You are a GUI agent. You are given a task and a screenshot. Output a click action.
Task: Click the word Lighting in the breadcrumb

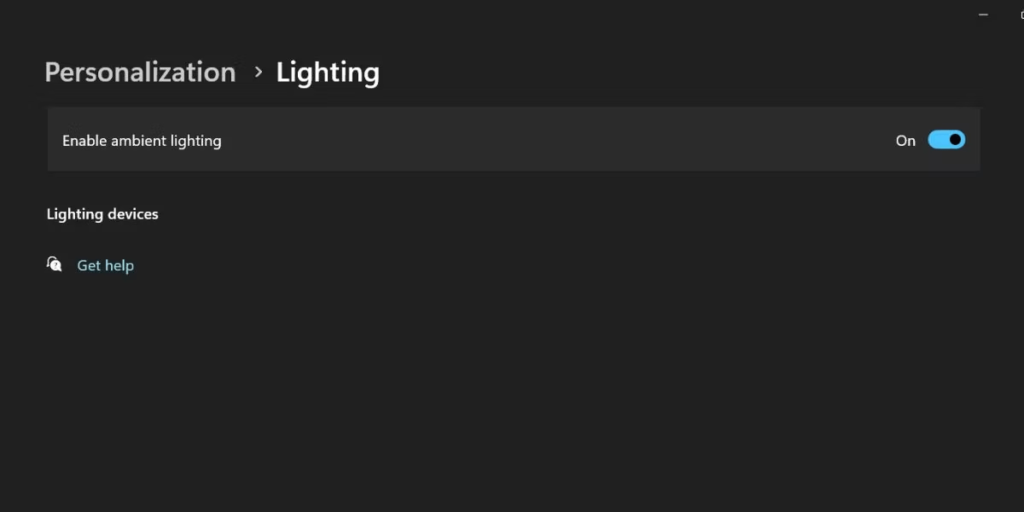(327, 72)
